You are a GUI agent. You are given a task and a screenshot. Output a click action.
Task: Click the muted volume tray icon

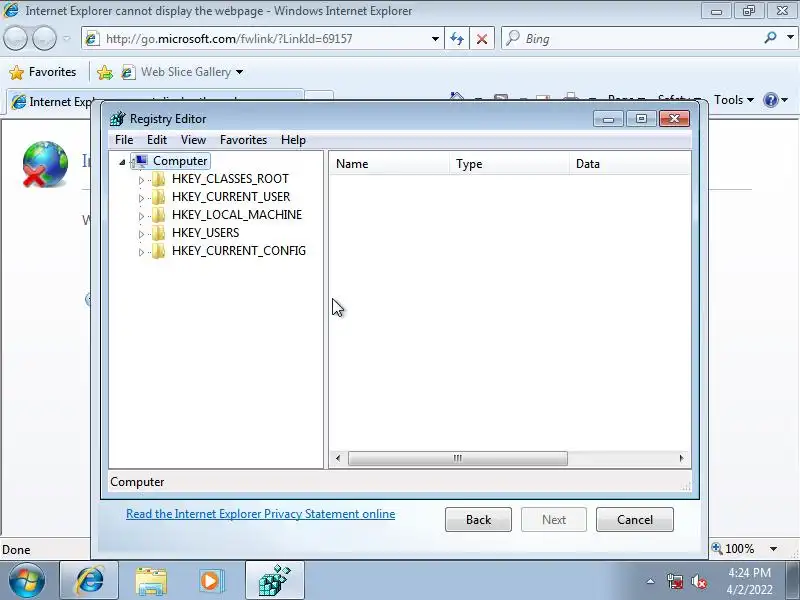(x=698, y=581)
